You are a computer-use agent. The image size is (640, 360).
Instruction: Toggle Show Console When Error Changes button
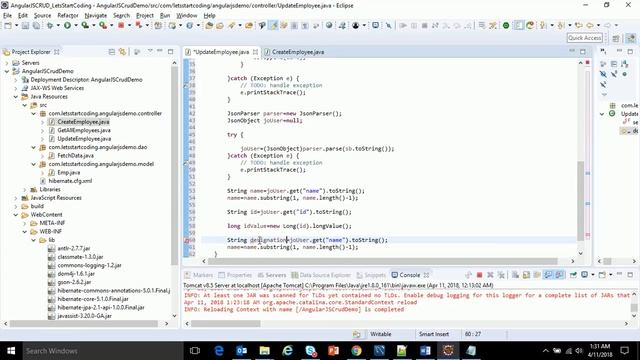point(559,275)
